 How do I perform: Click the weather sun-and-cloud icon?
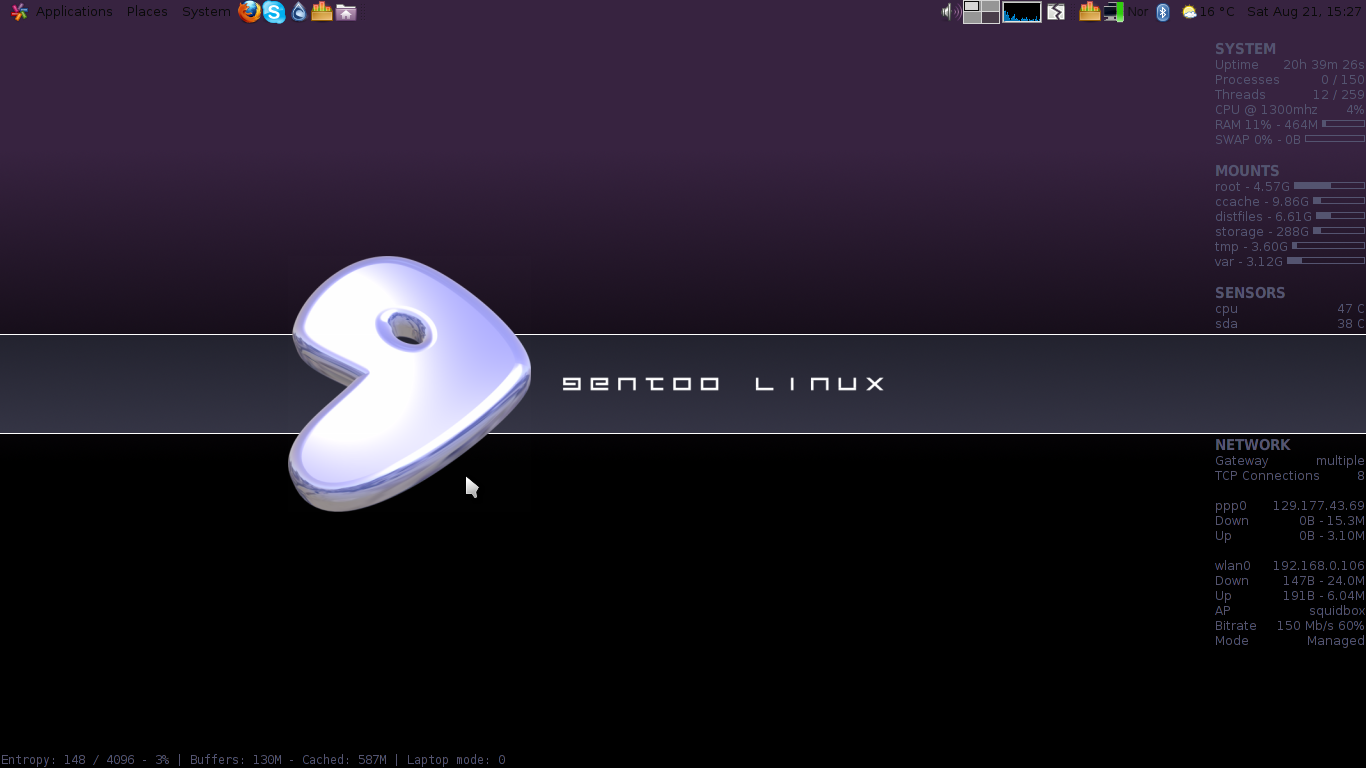click(x=1189, y=12)
